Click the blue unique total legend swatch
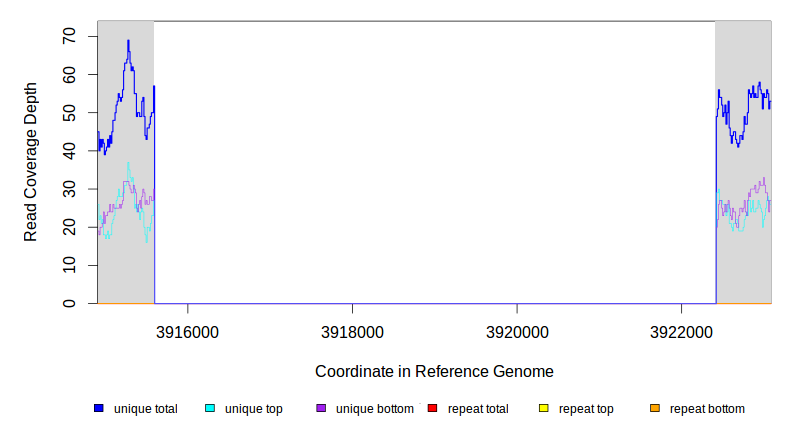The width and height of the screenshot is (792, 432). click(99, 409)
